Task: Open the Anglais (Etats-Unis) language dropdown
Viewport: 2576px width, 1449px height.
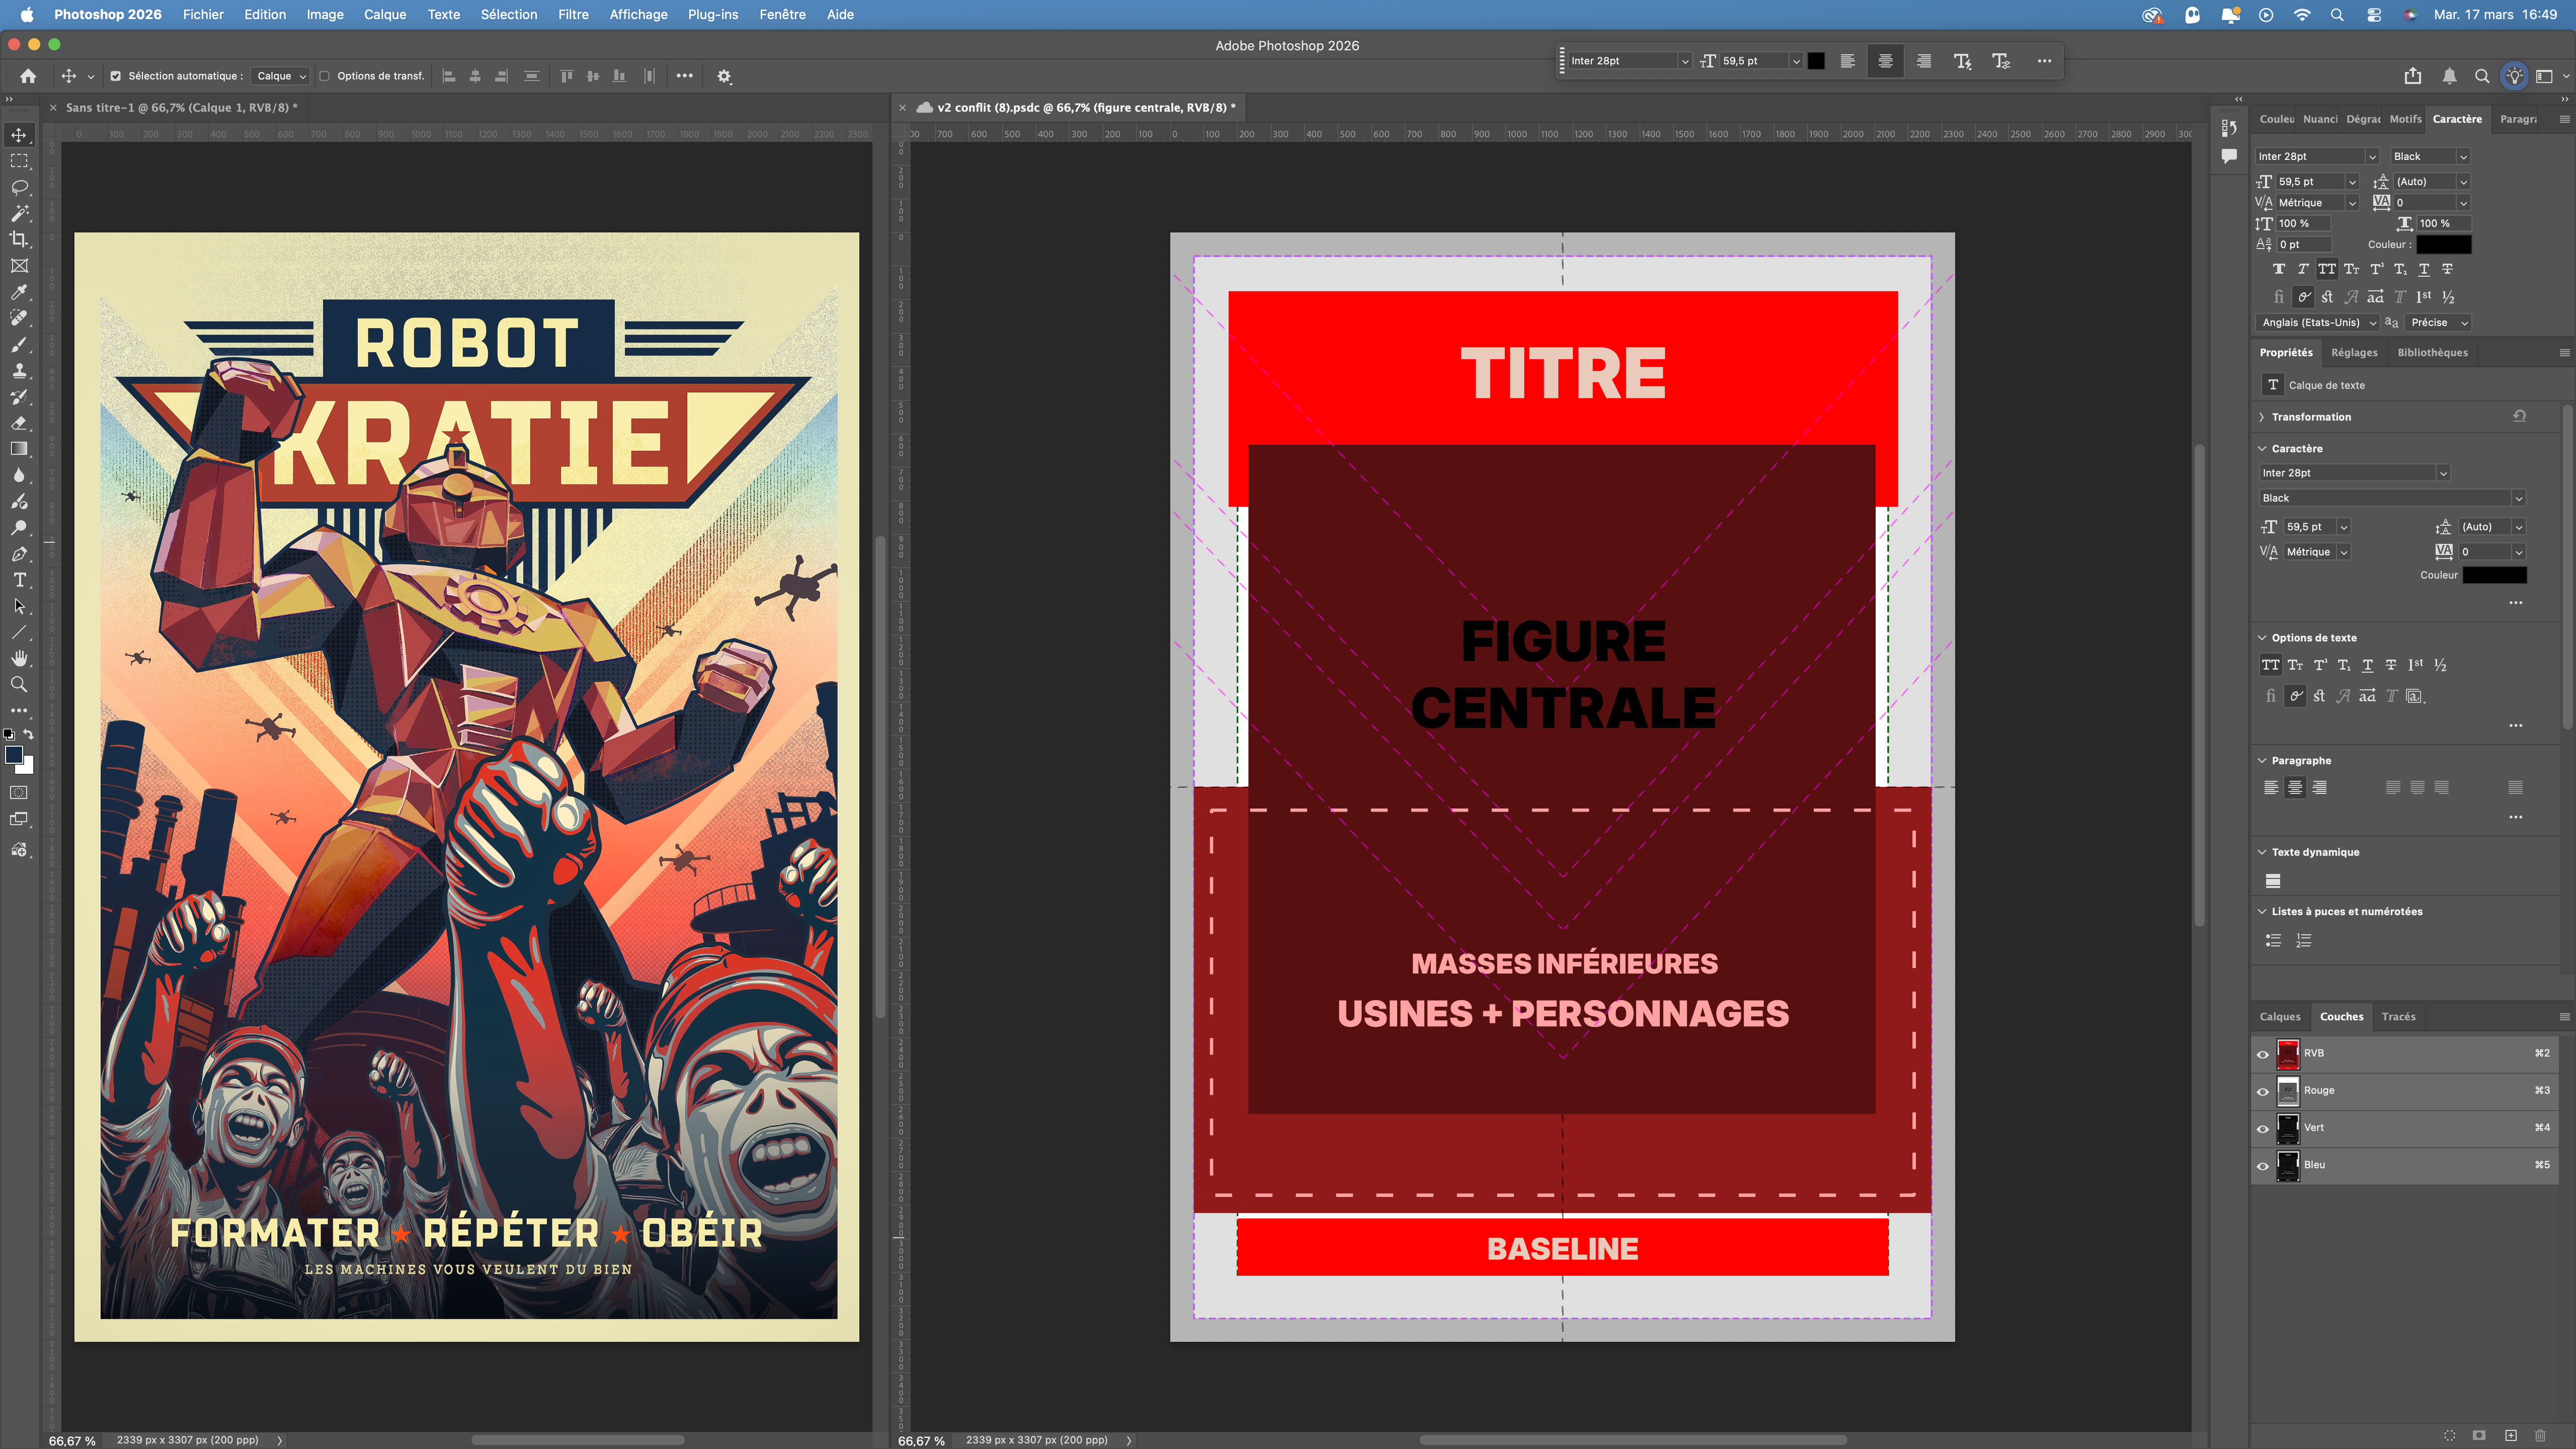Action: [2317, 323]
